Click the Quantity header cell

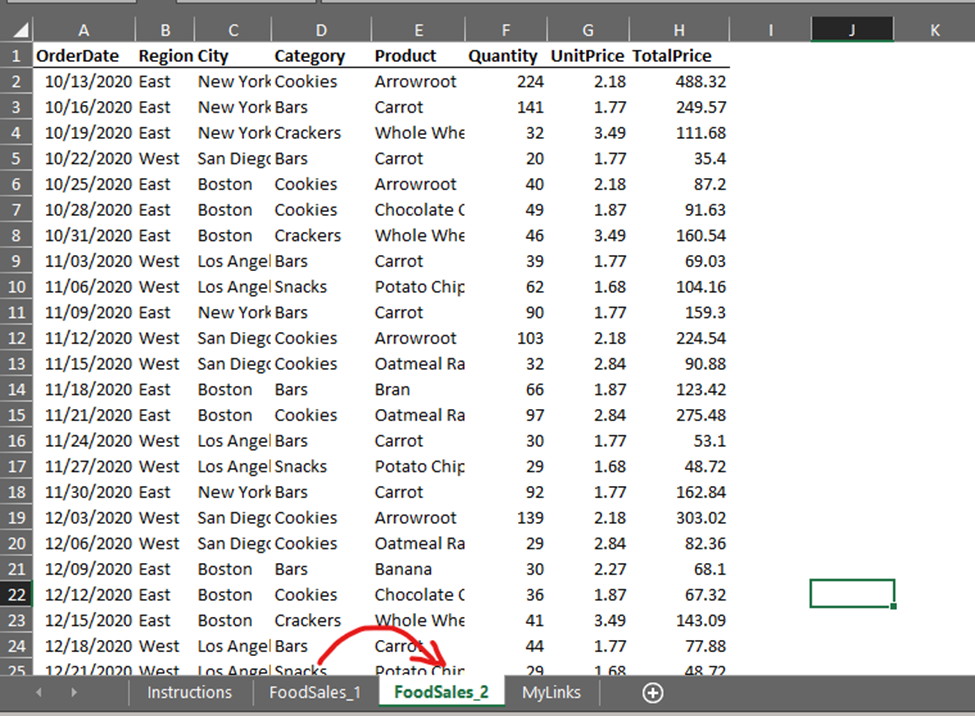click(x=503, y=56)
